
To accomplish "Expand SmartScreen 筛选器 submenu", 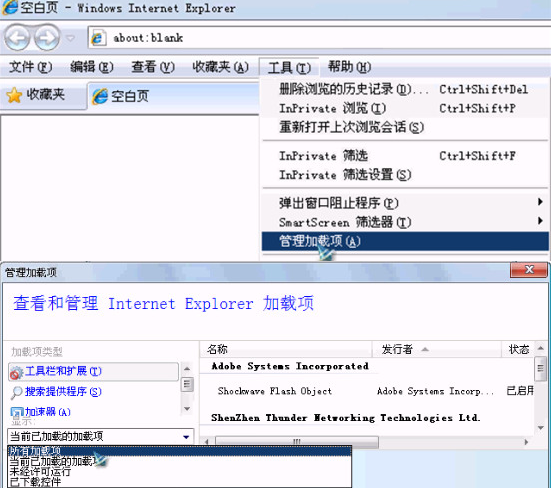I will tap(405, 222).
